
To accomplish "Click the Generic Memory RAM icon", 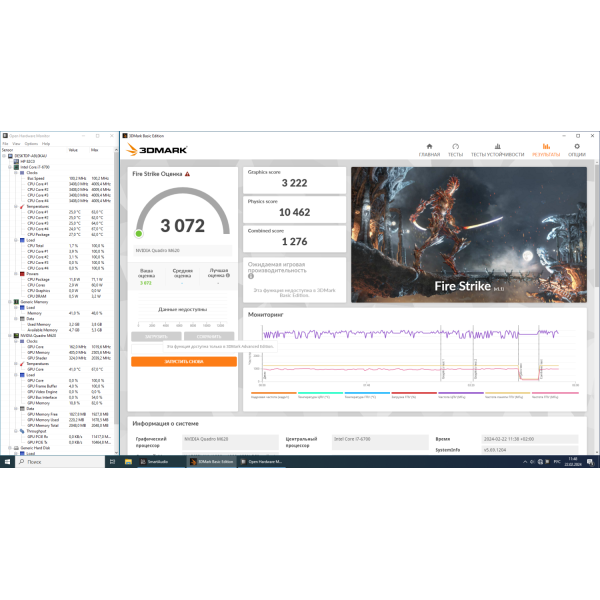I will (16, 302).
